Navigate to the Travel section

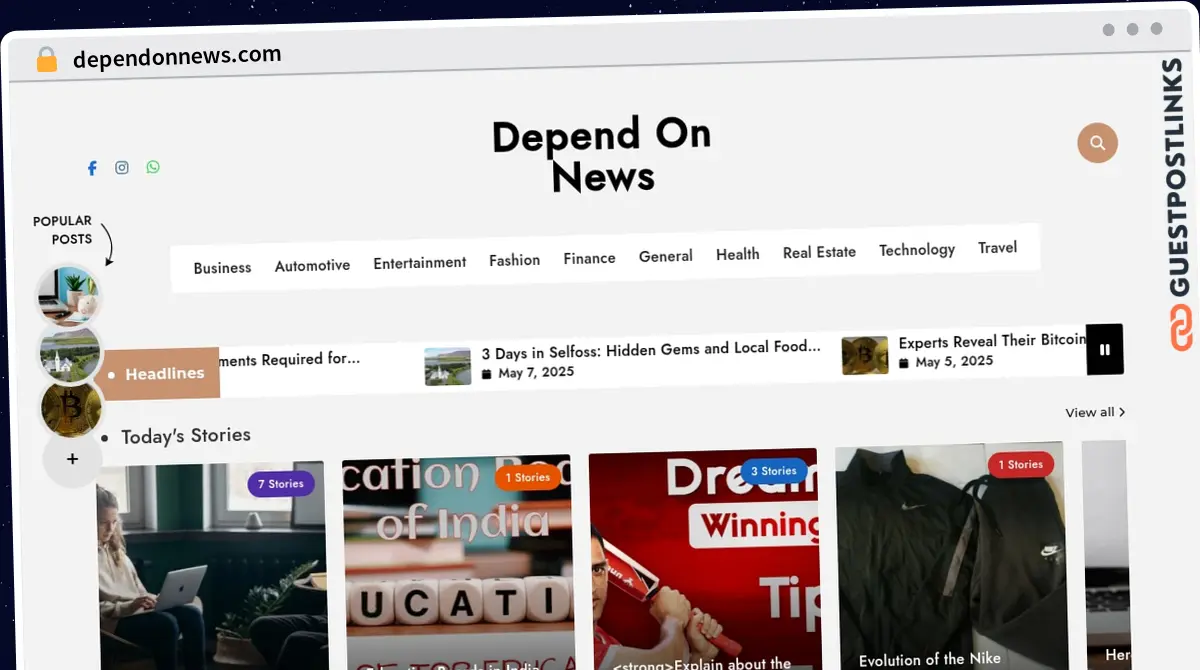click(997, 247)
